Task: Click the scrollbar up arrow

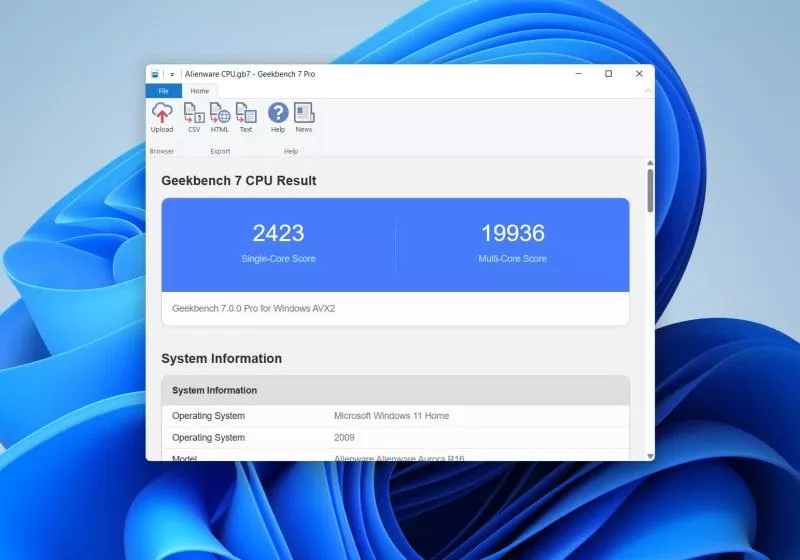Action: pos(650,163)
